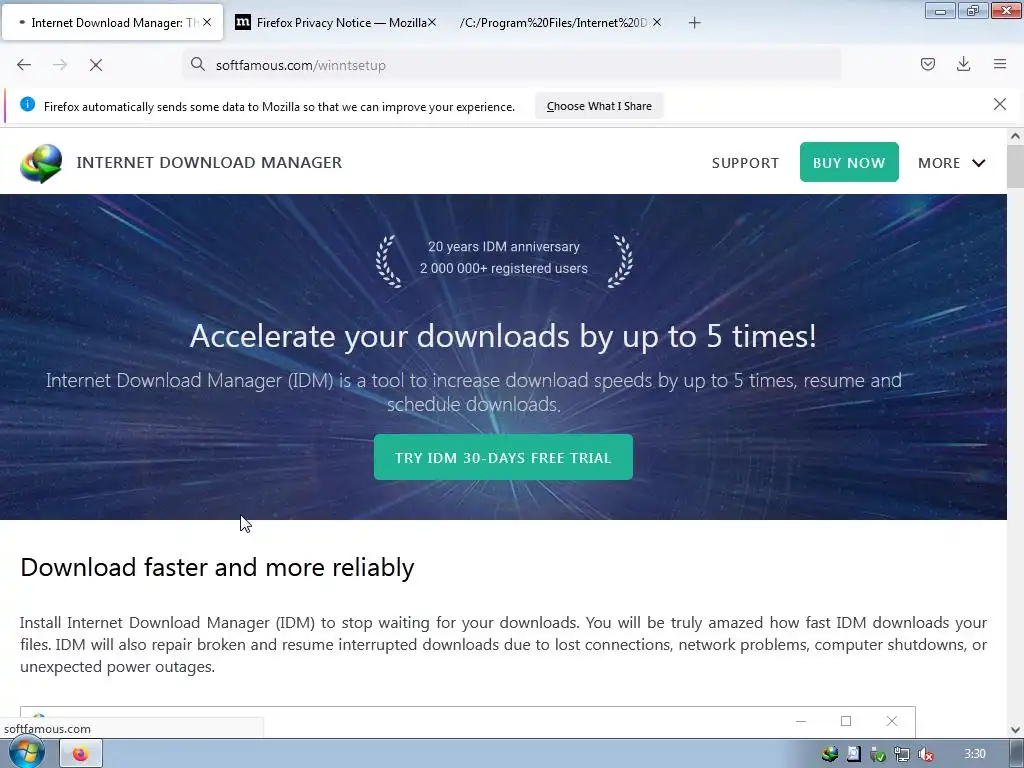
Task: Close the C:/Program Files tab
Action: [657, 22]
